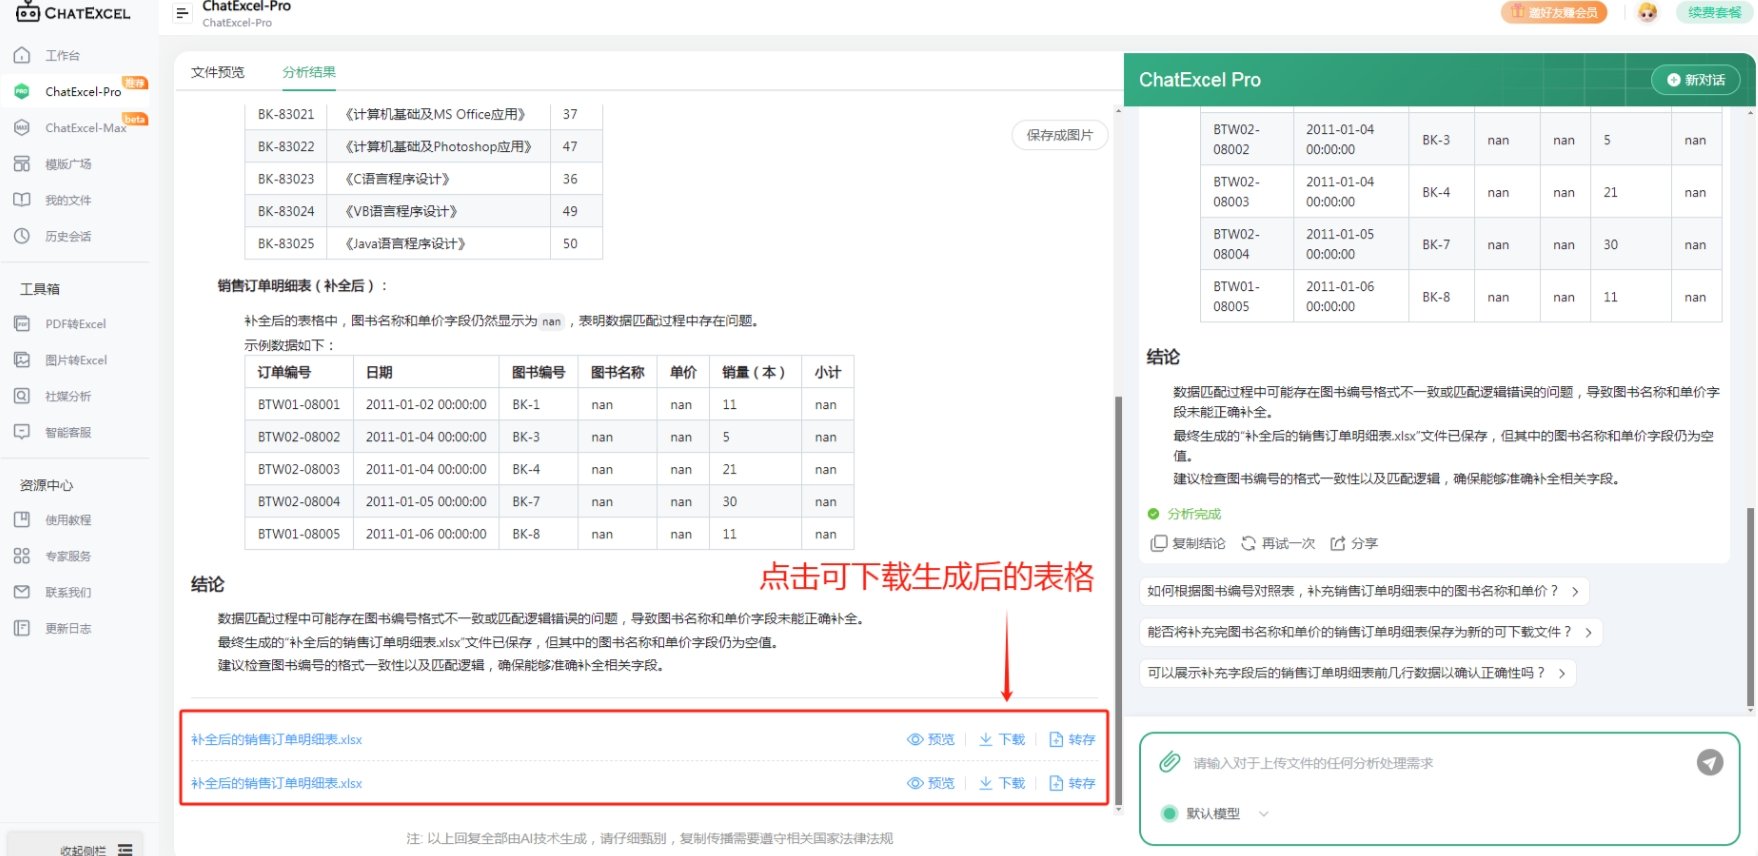The width and height of the screenshot is (1758, 856).
Task: Click the user avatar icon
Action: point(1647,12)
